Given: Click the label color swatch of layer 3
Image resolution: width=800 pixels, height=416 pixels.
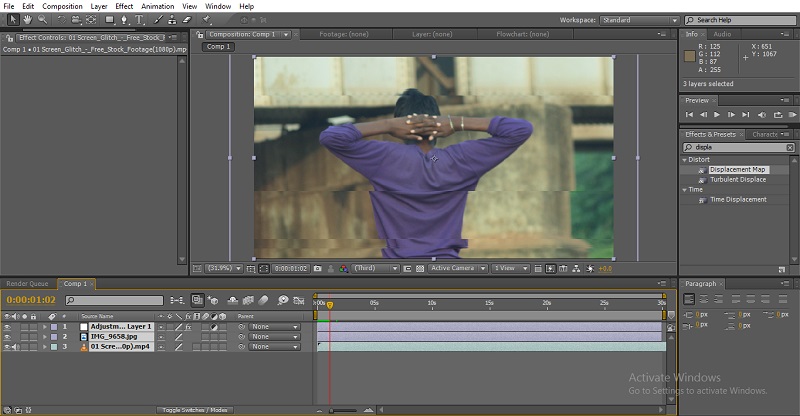Looking at the screenshot, I should point(54,347).
